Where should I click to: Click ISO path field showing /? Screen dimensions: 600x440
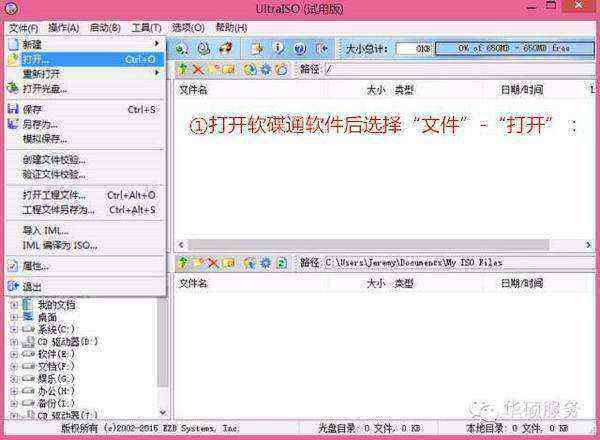458,69
